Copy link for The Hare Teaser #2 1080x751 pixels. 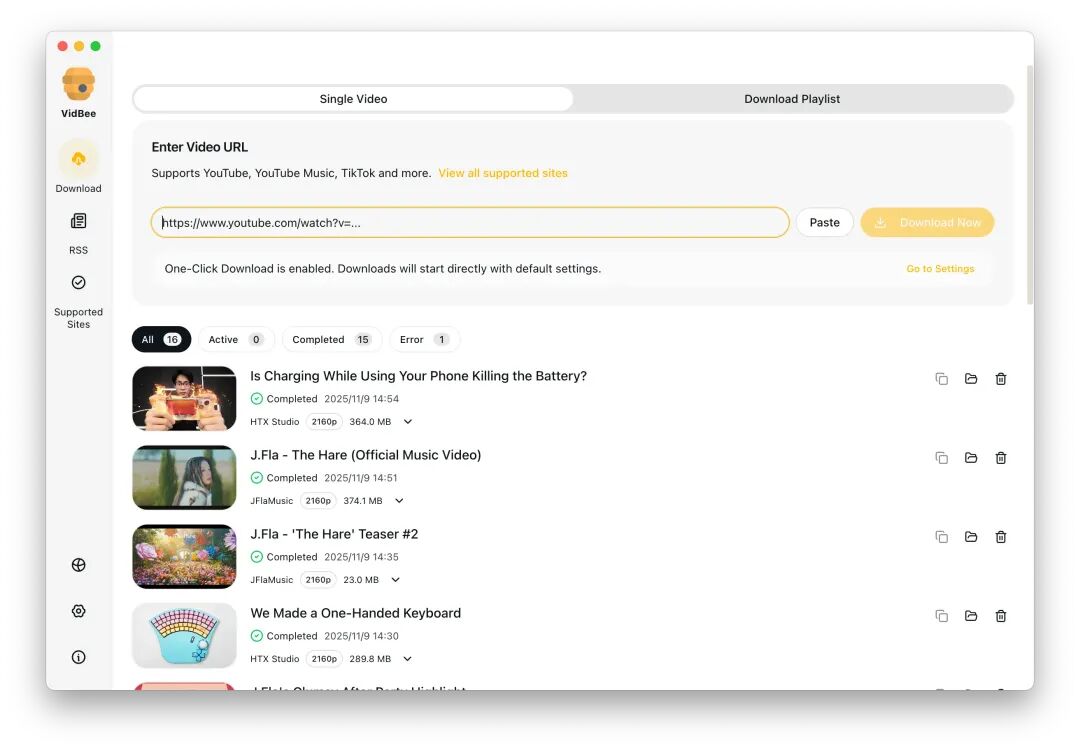pos(942,537)
